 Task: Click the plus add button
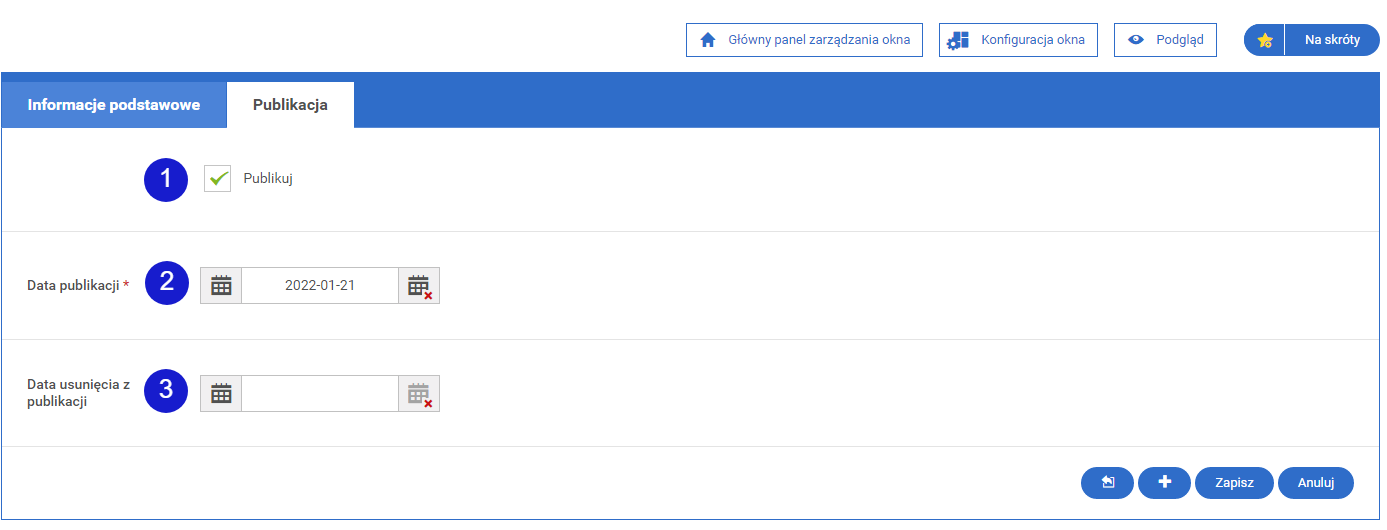point(1164,482)
